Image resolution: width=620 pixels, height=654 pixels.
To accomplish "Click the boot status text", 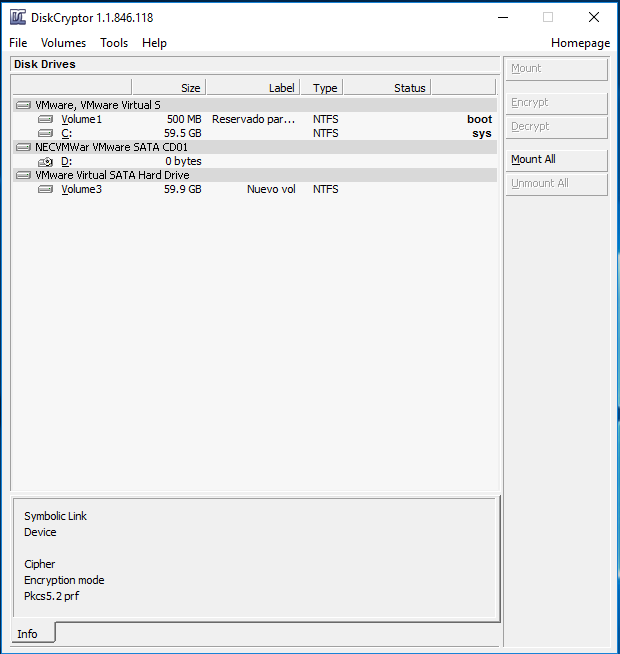I will pos(479,119).
